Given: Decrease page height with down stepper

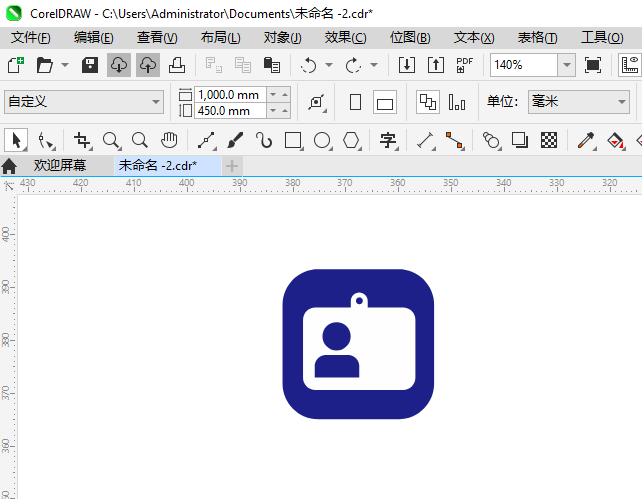Looking at the screenshot, I should click(273, 111).
